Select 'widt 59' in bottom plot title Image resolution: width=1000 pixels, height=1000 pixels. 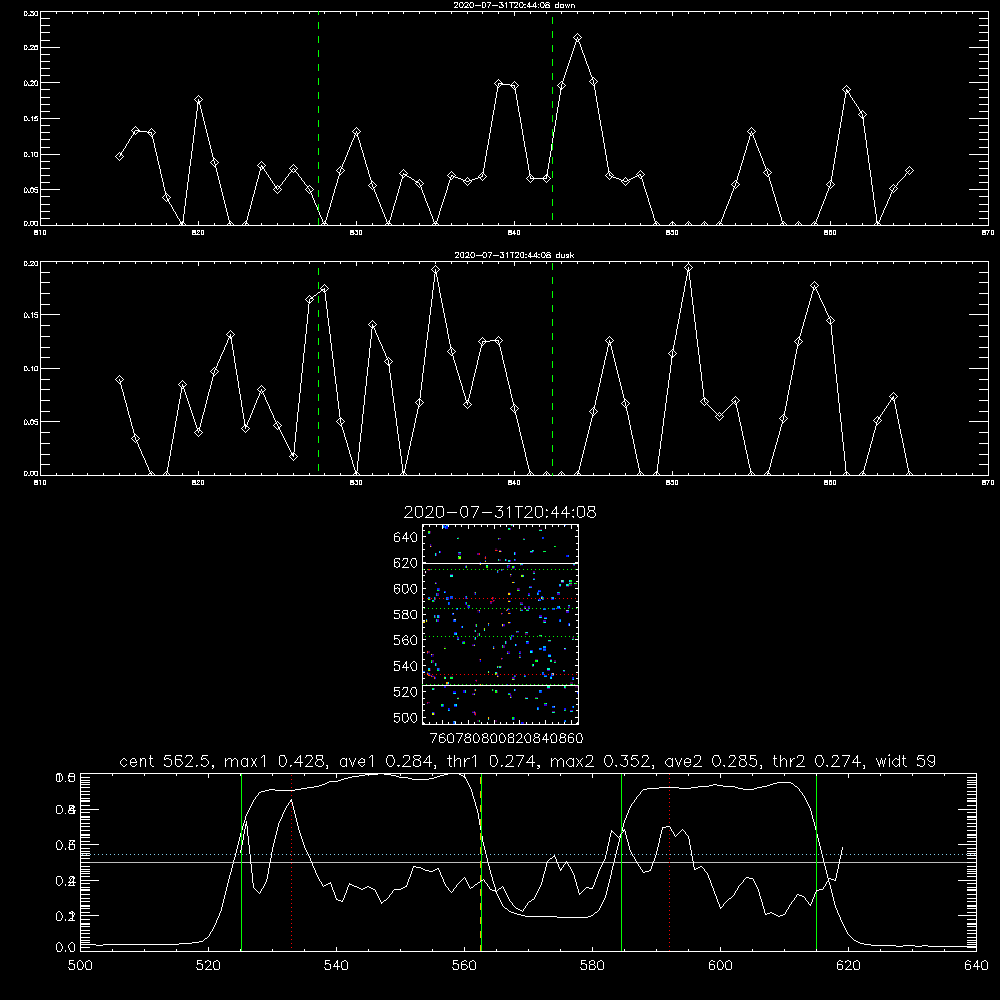(906, 761)
